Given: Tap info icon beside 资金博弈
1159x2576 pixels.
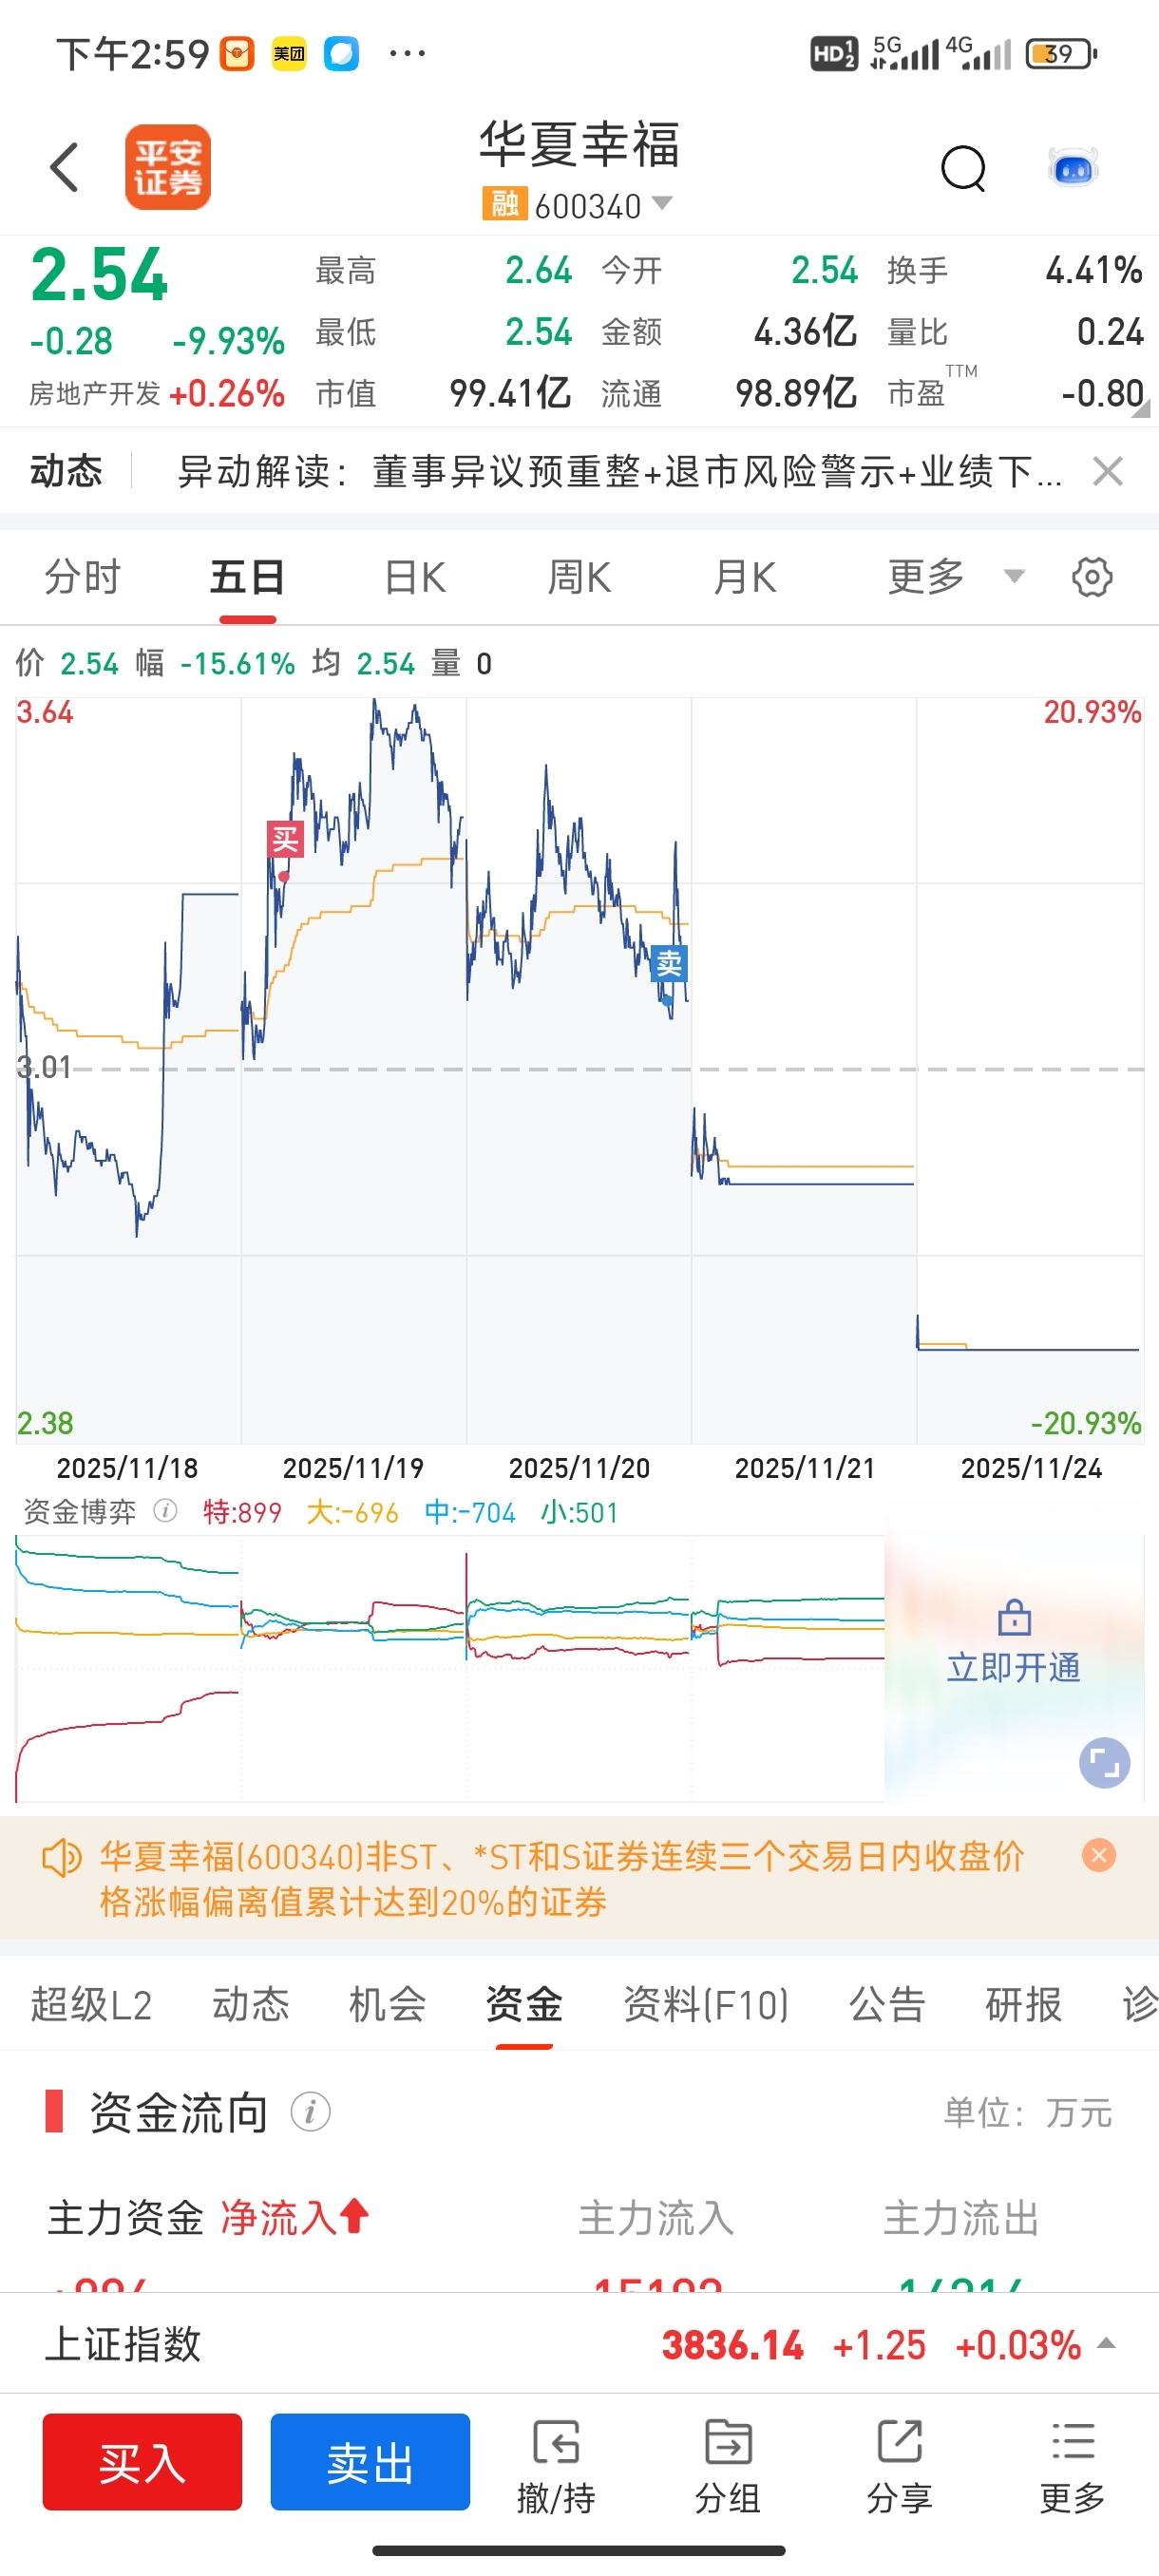Looking at the screenshot, I should coord(165,1511).
